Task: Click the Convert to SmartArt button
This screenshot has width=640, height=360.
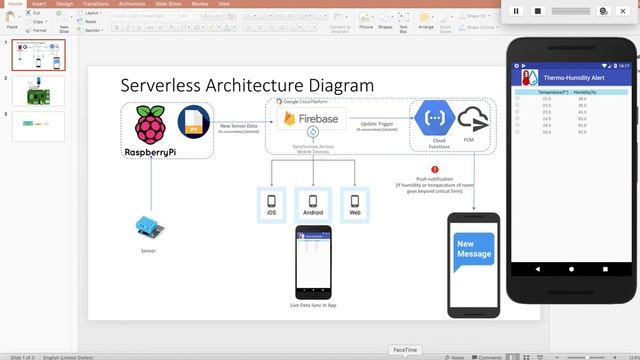Action: pos(340,23)
